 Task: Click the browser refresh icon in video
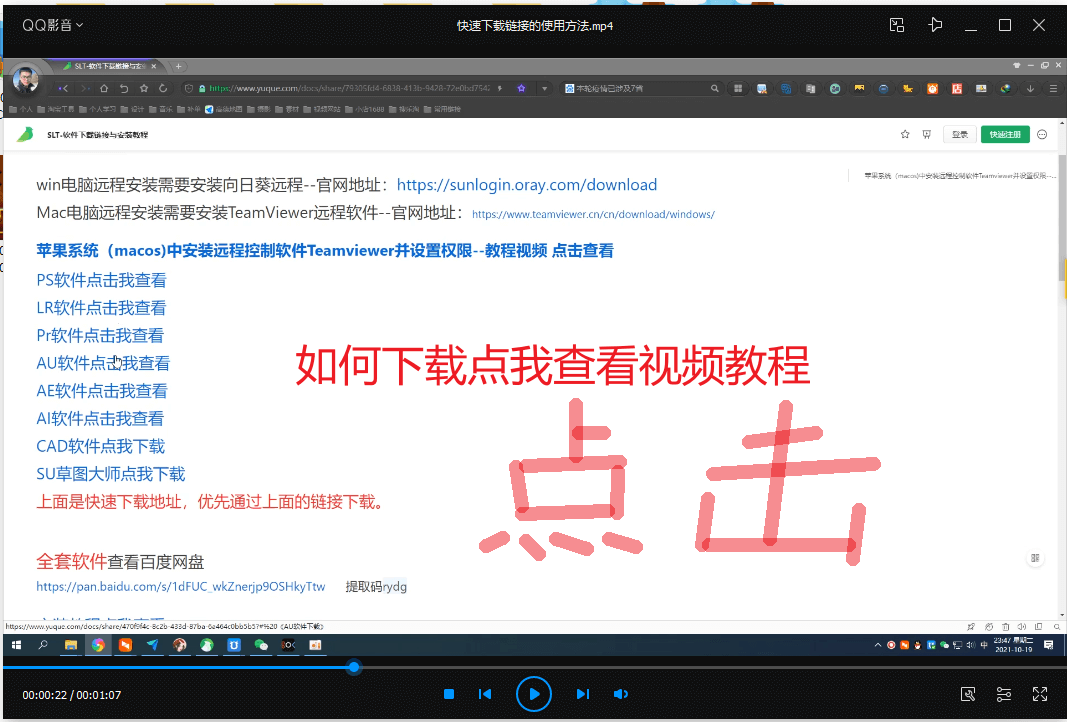(x=163, y=88)
